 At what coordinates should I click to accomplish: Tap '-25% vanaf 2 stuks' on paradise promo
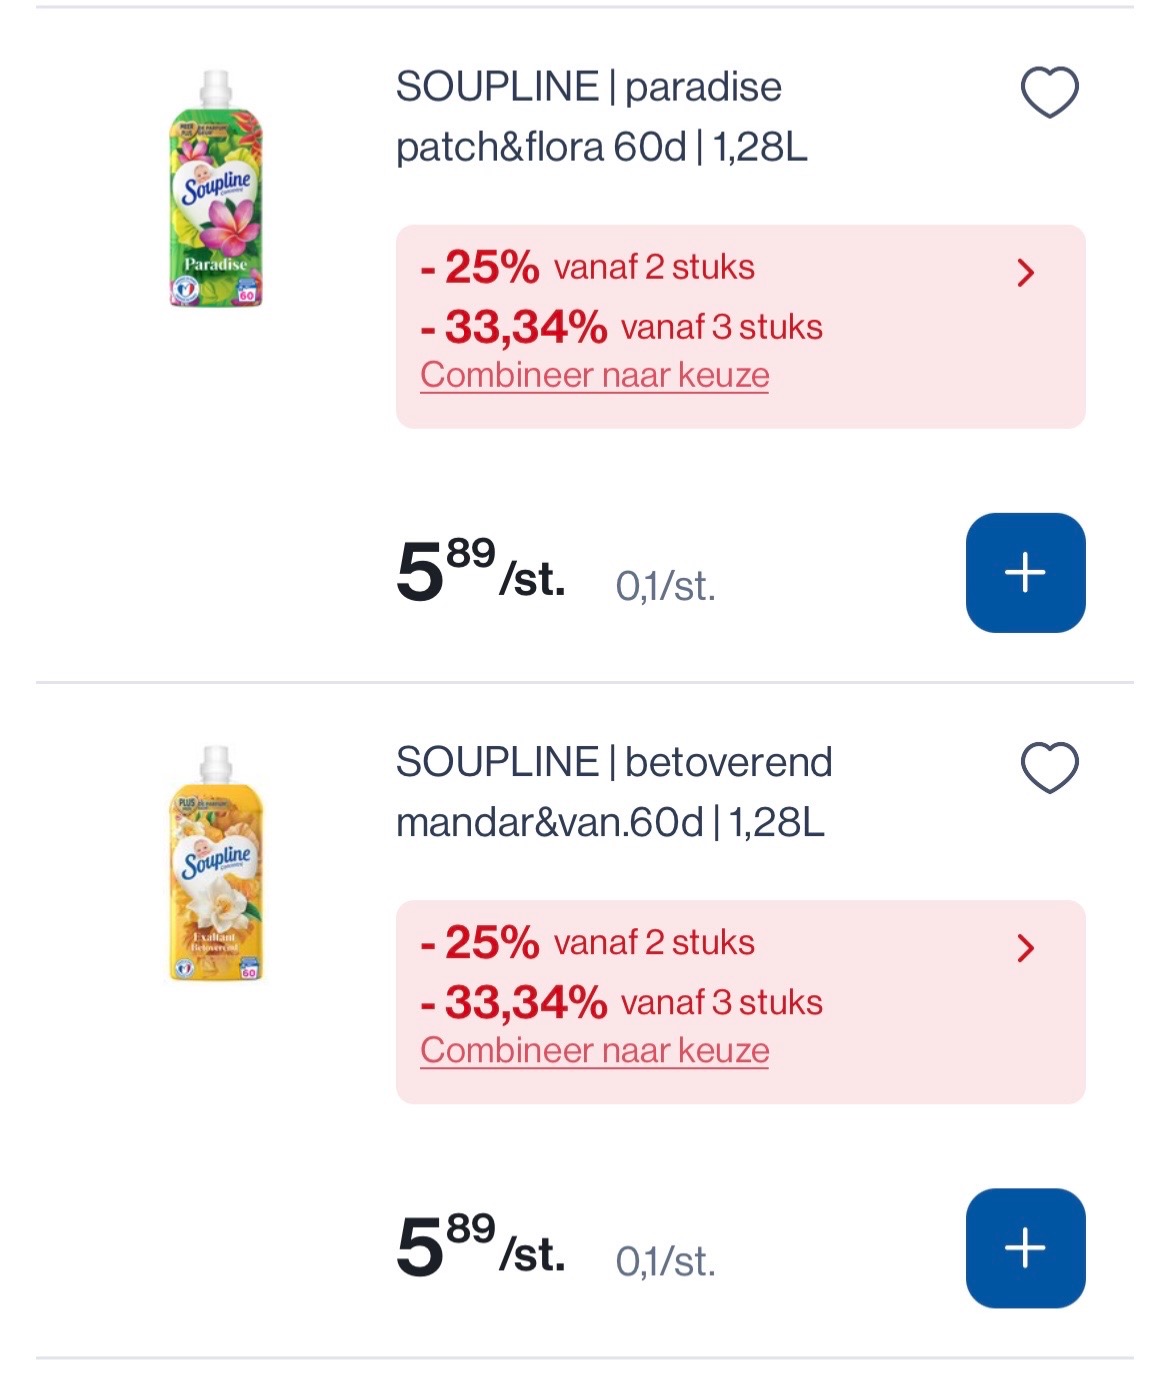click(588, 267)
